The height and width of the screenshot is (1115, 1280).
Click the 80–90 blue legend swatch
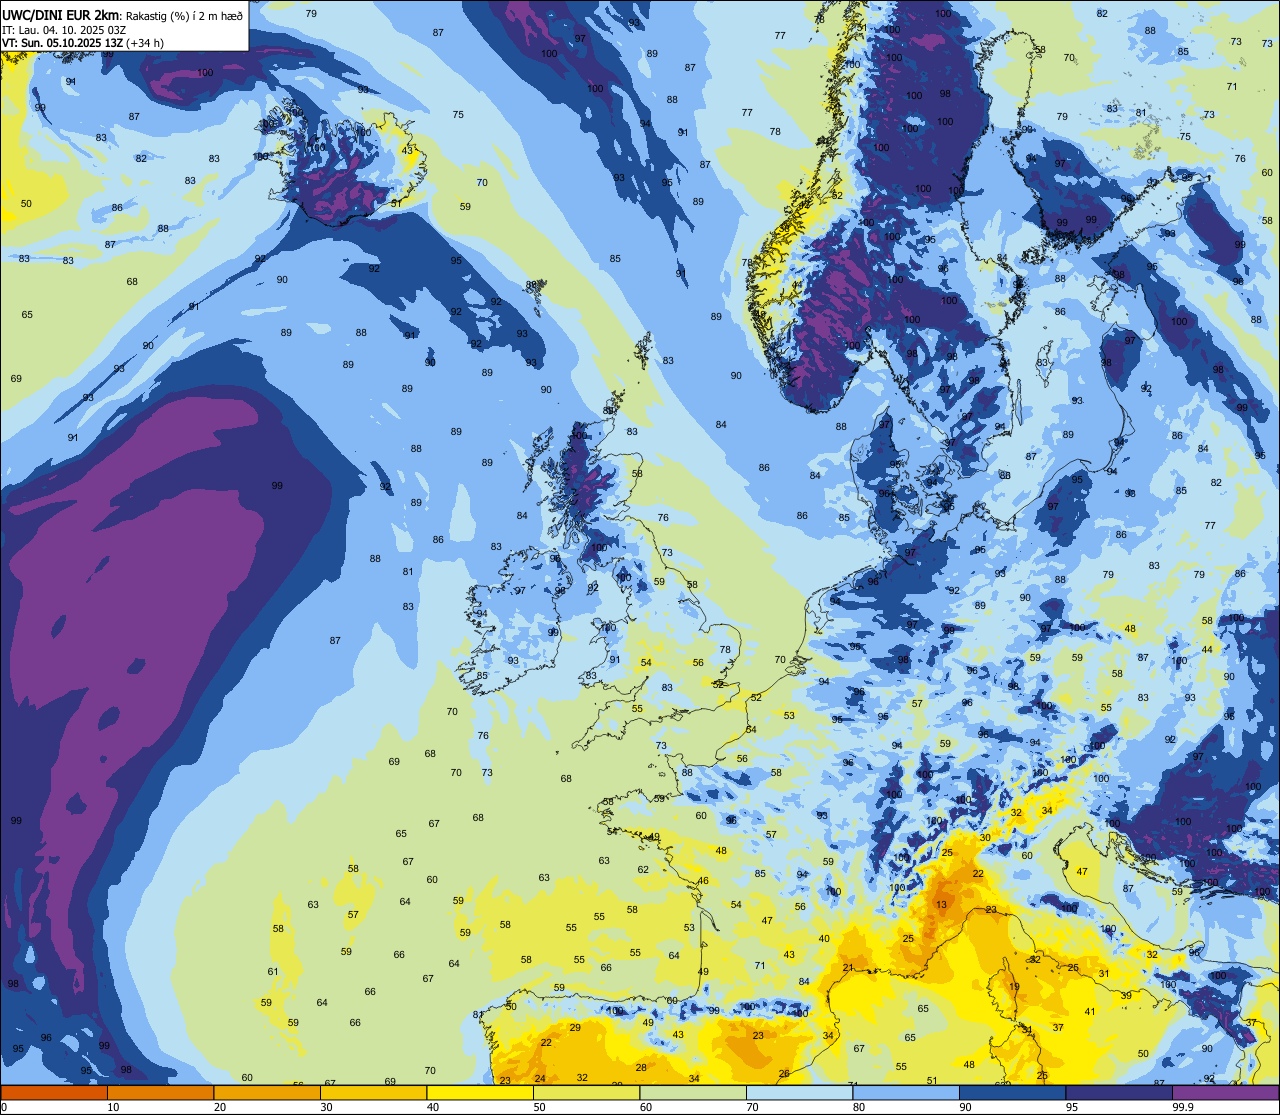pyautogui.click(x=906, y=1092)
